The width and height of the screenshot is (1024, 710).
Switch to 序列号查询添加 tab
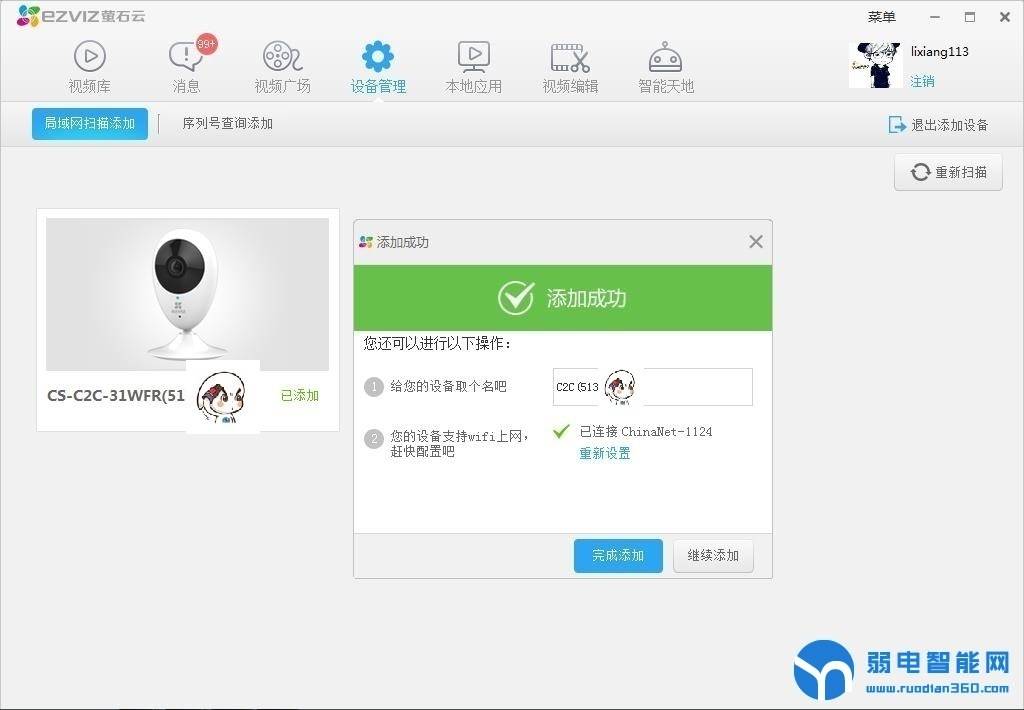tap(227, 124)
